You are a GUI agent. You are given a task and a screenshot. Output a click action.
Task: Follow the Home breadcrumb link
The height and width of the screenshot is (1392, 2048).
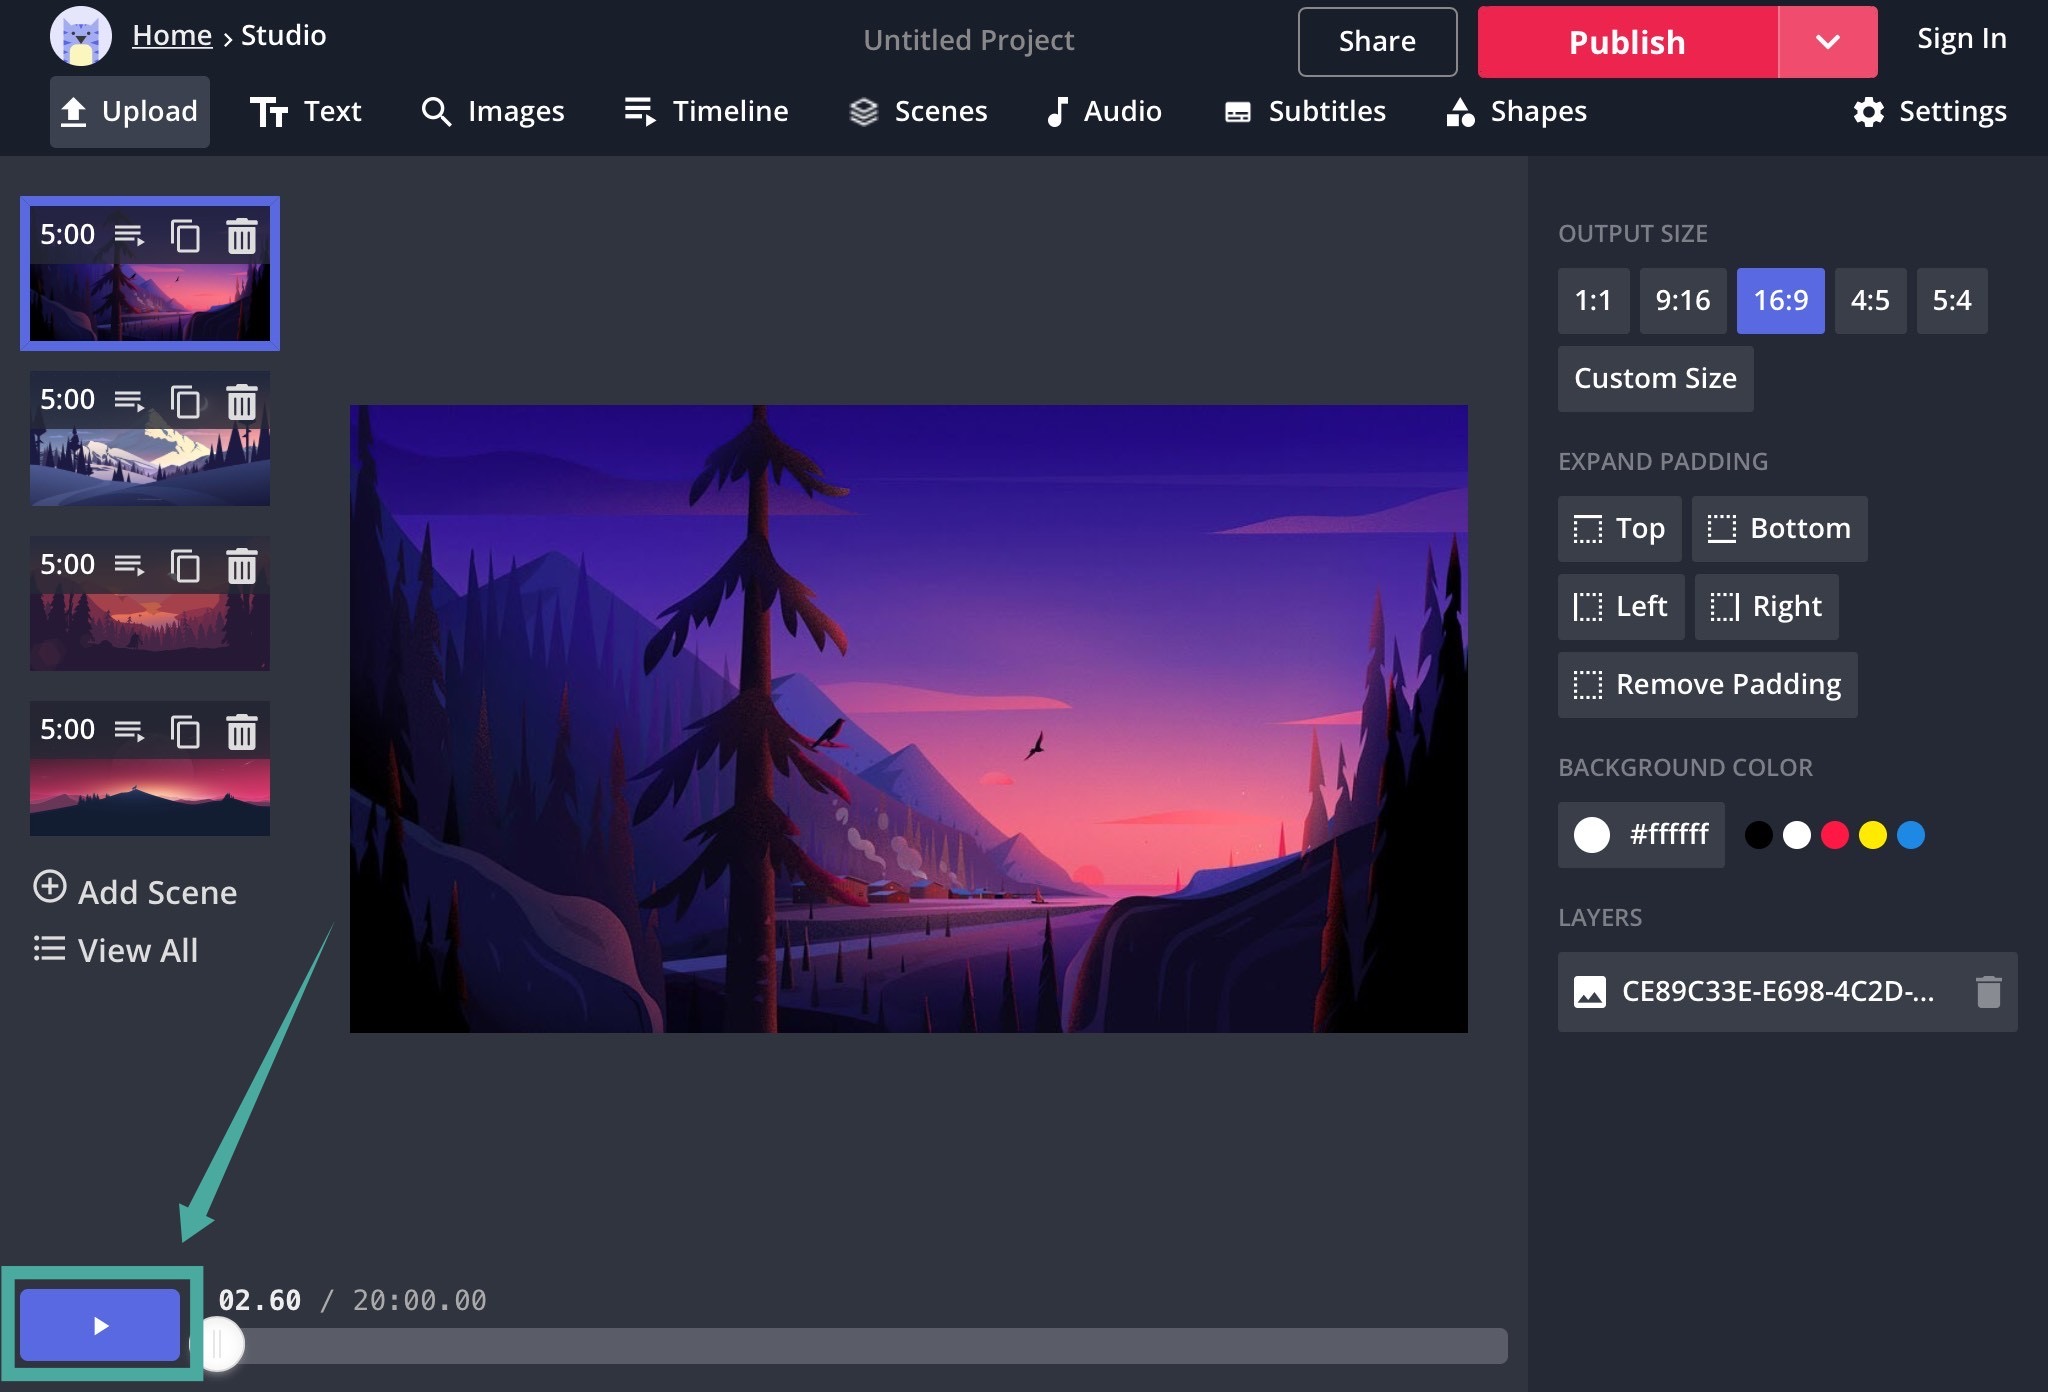172,35
